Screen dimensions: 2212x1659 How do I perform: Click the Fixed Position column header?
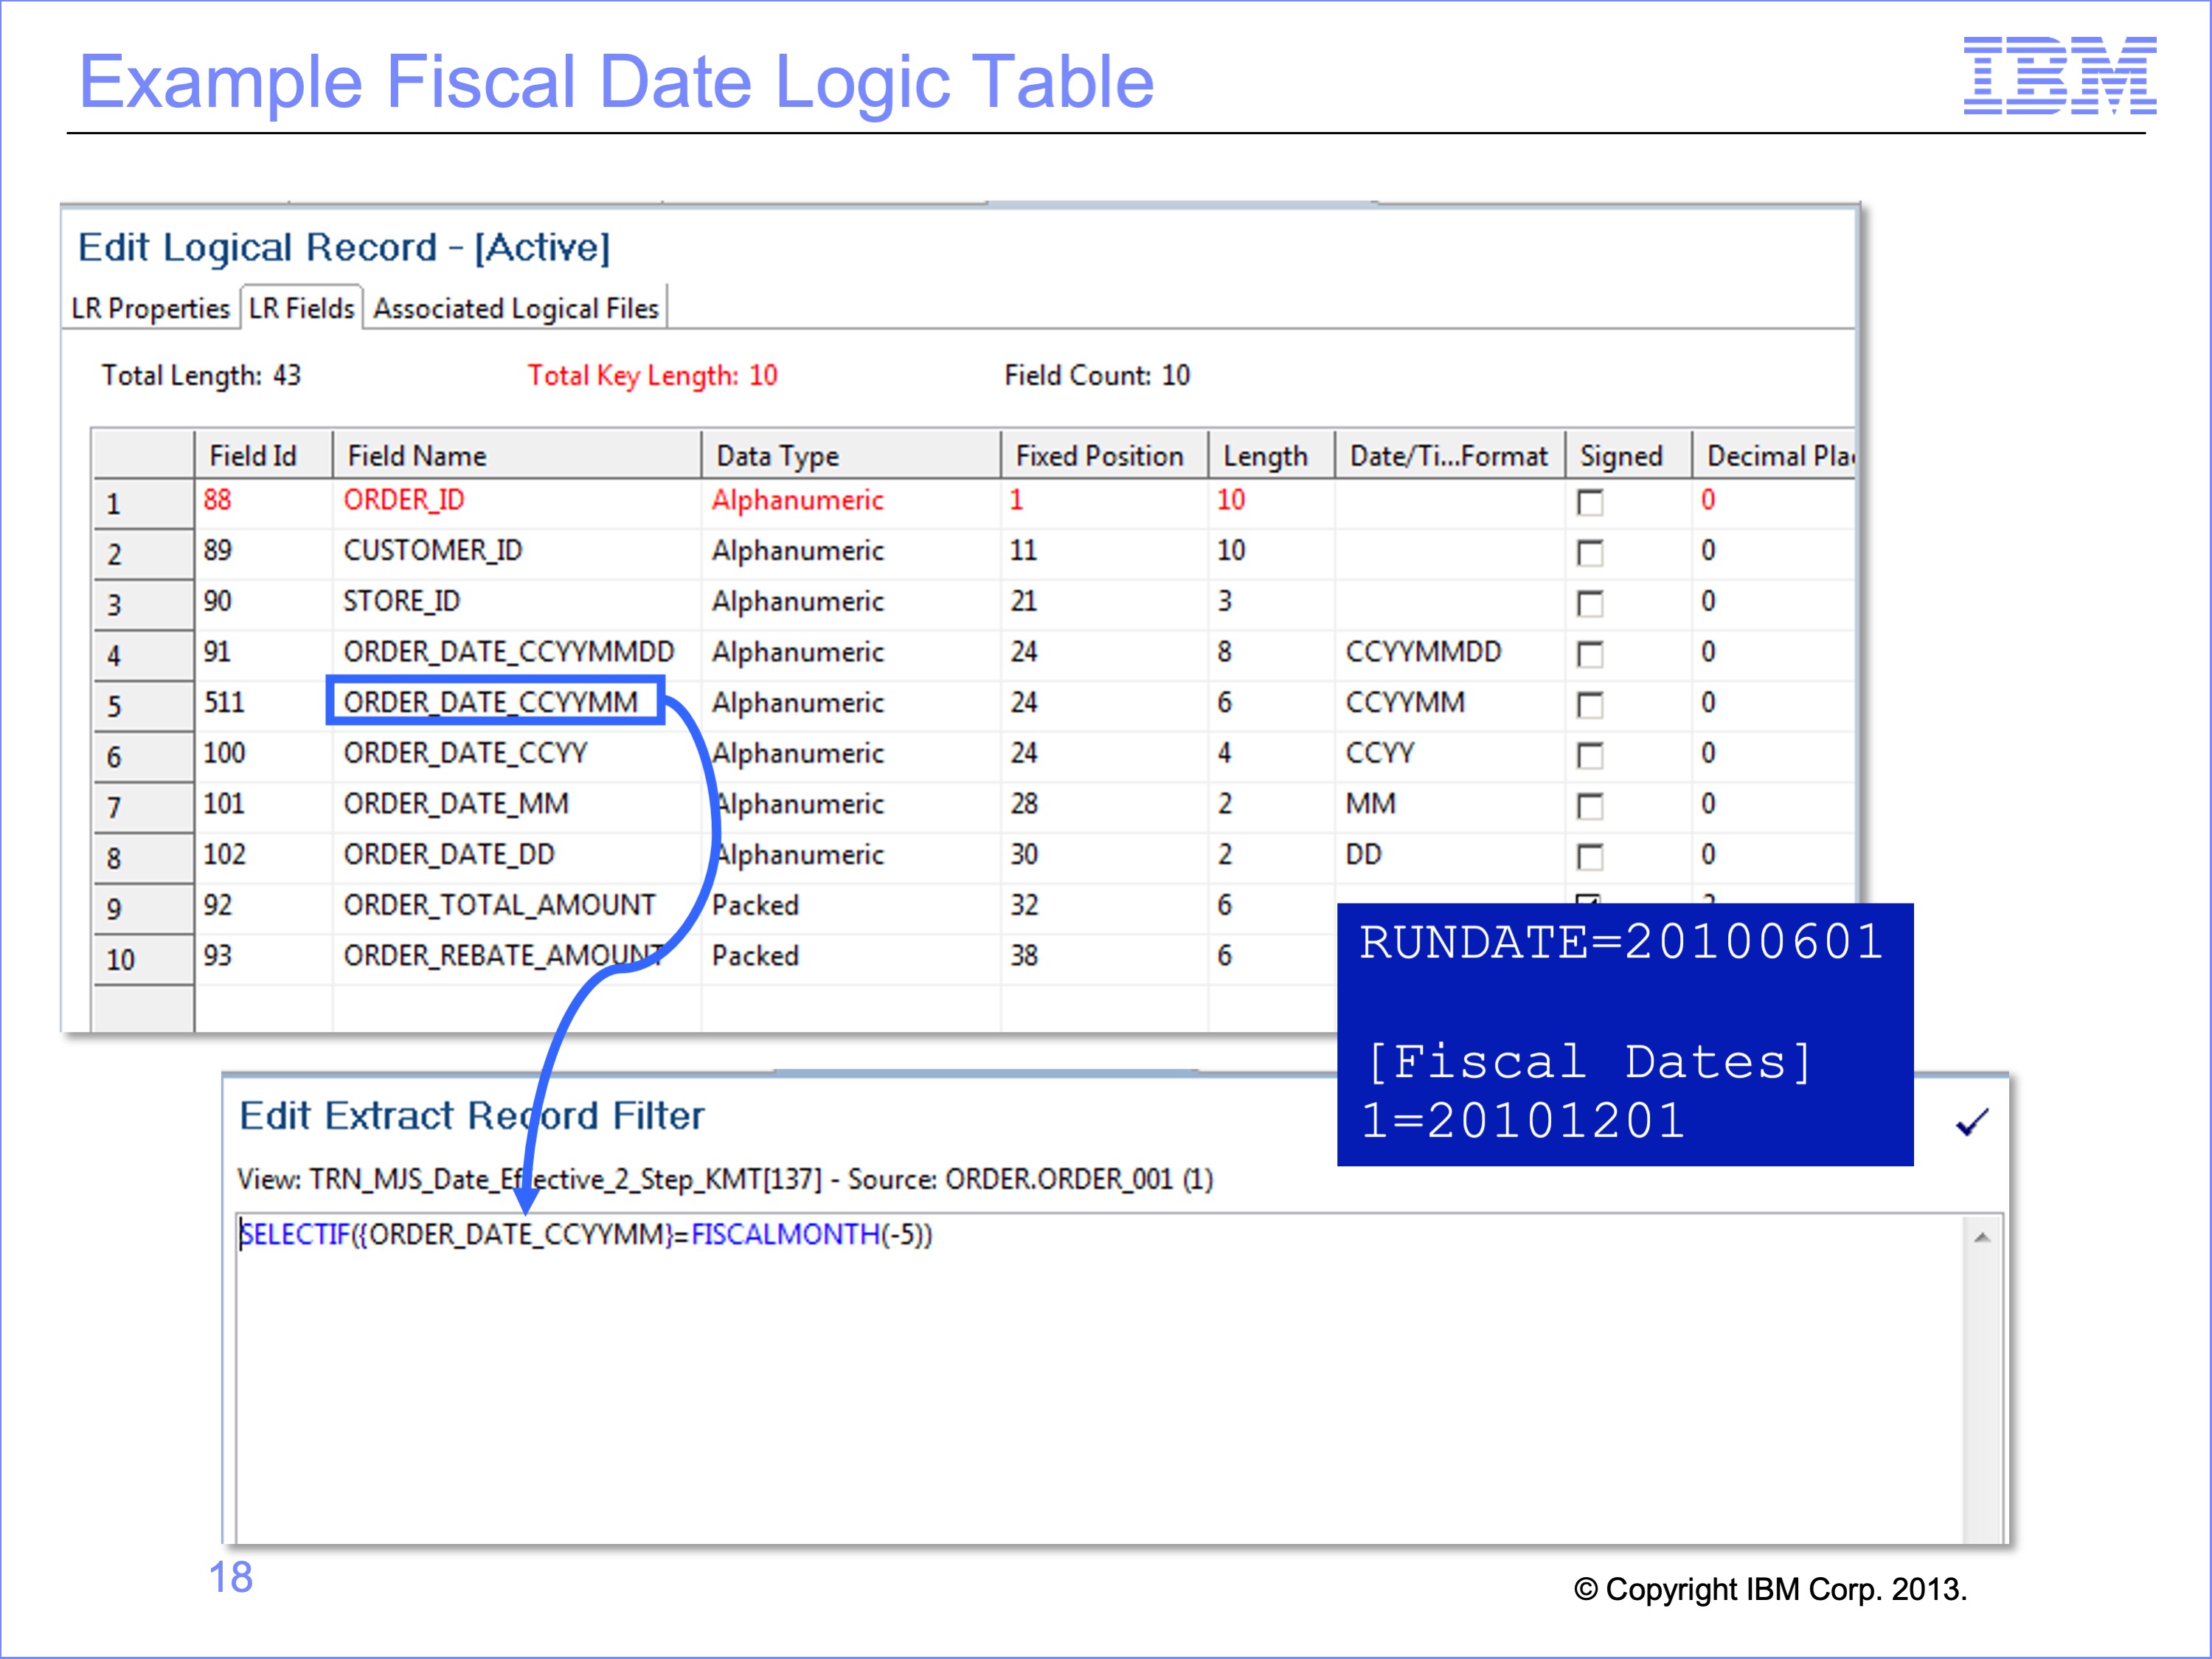tap(1098, 456)
